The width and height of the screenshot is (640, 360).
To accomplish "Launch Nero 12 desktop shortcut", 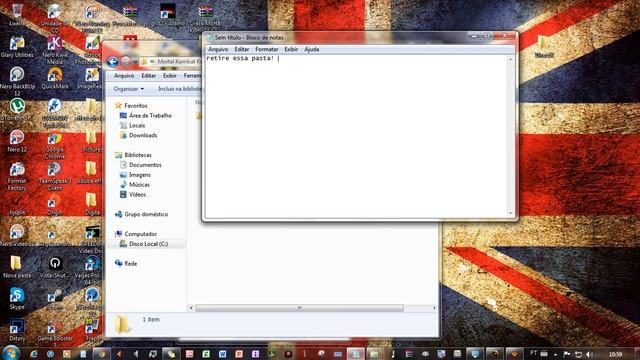I will click(17, 141).
